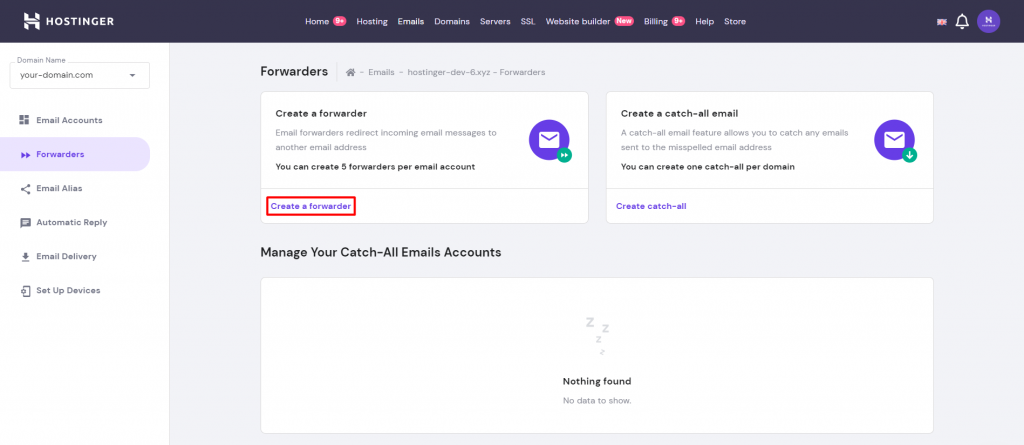Click the home breadcrumb icon
1024x445 pixels.
click(350, 72)
